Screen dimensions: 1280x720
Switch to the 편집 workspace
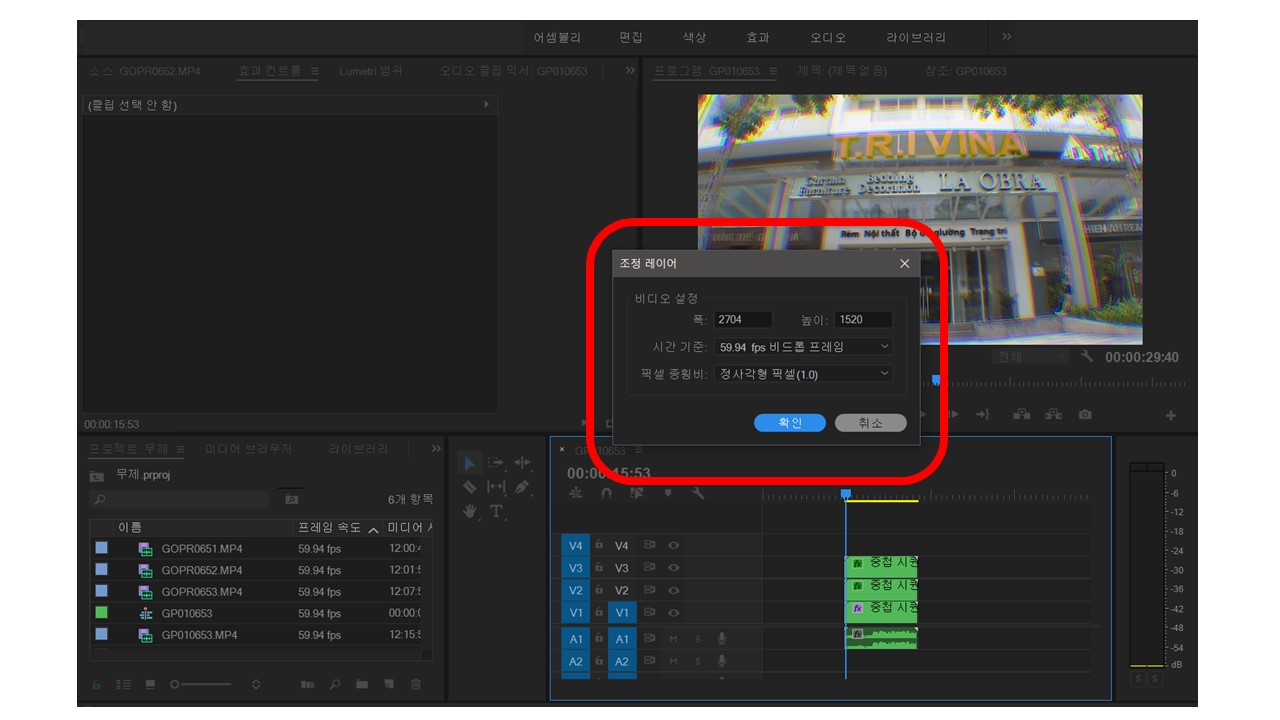tap(631, 37)
